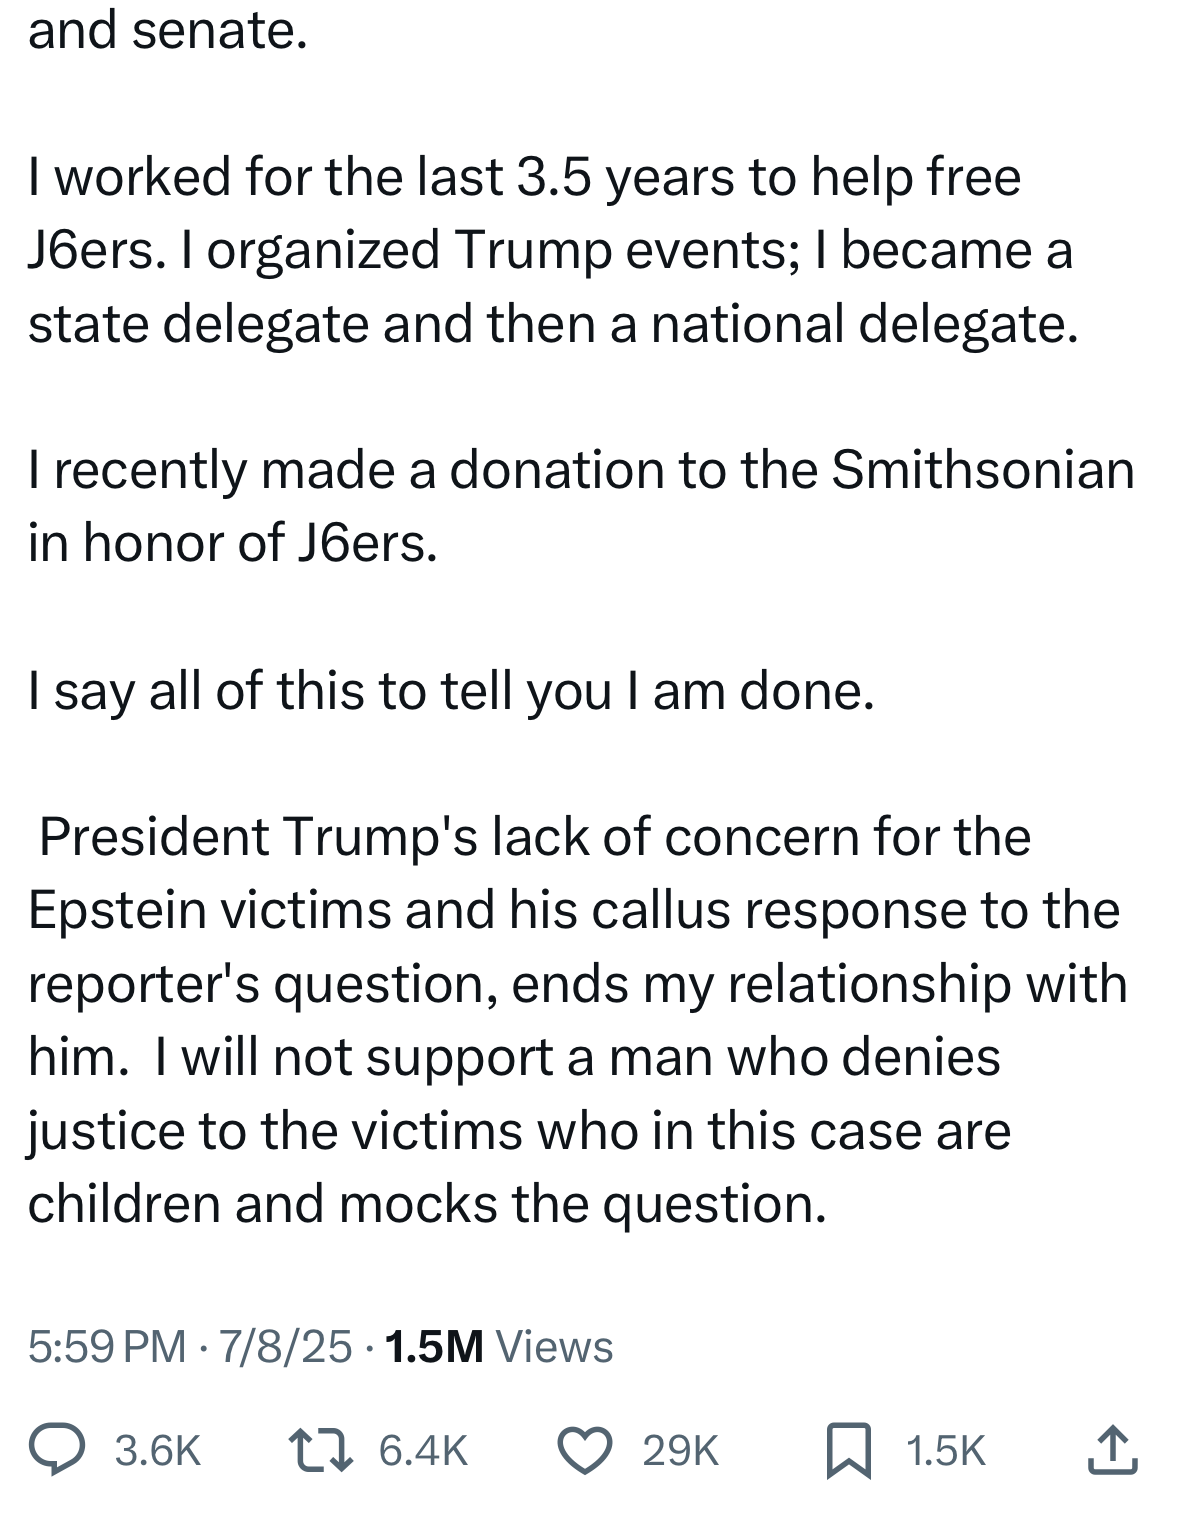Tap the reply speech bubble icon
The image size is (1179, 1521).
(56, 1451)
